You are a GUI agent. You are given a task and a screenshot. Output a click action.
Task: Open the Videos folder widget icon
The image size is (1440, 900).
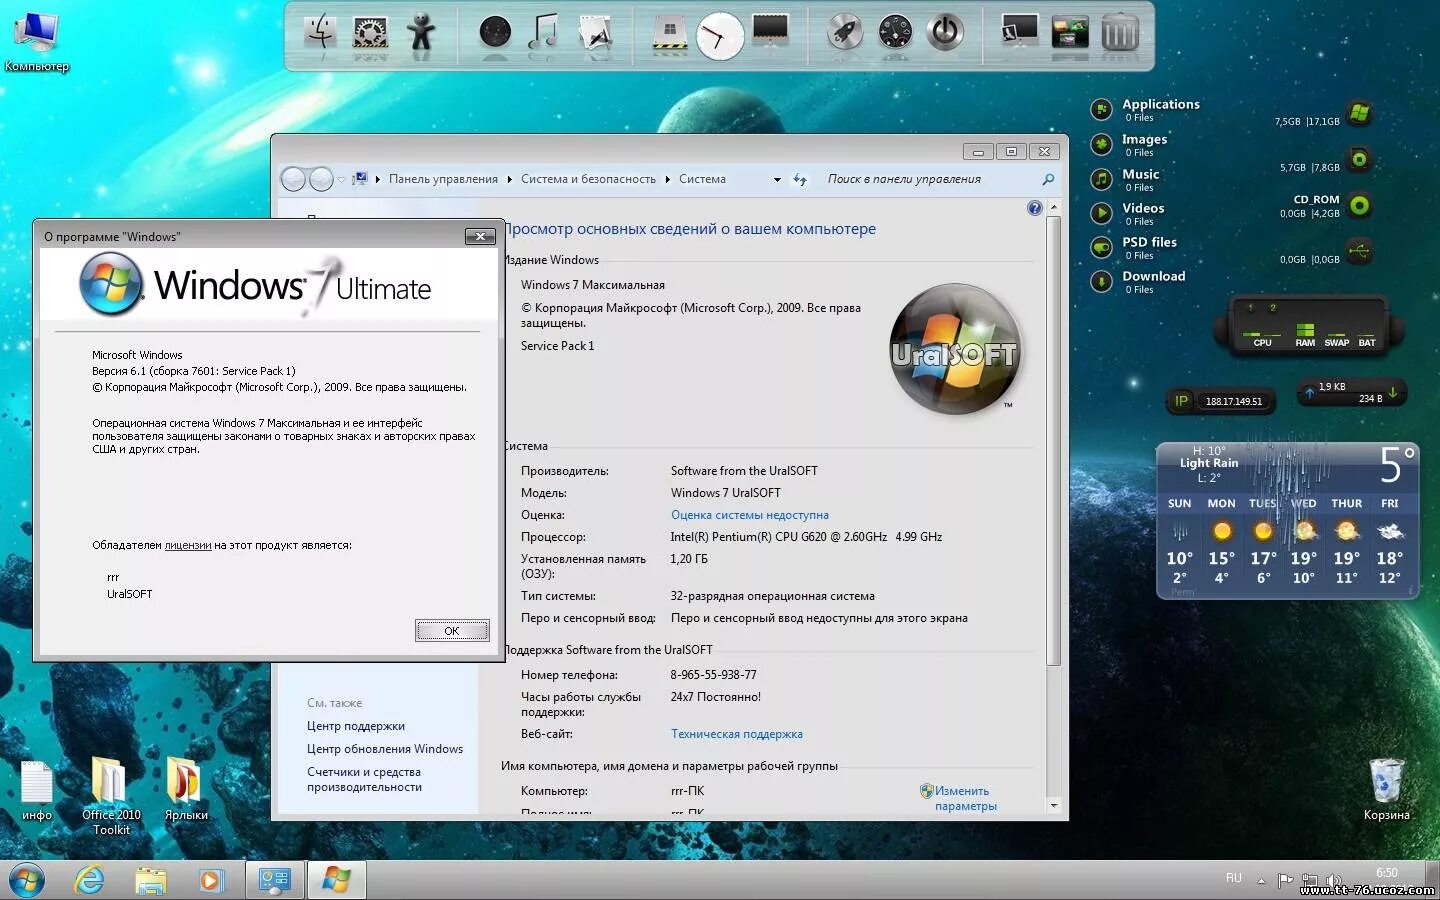1101,213
